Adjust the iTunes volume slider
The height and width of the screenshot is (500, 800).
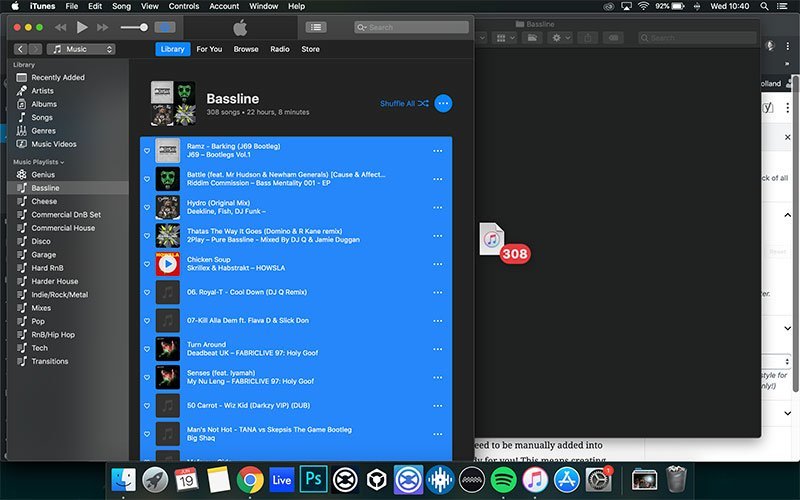click(x=134, y=27)
